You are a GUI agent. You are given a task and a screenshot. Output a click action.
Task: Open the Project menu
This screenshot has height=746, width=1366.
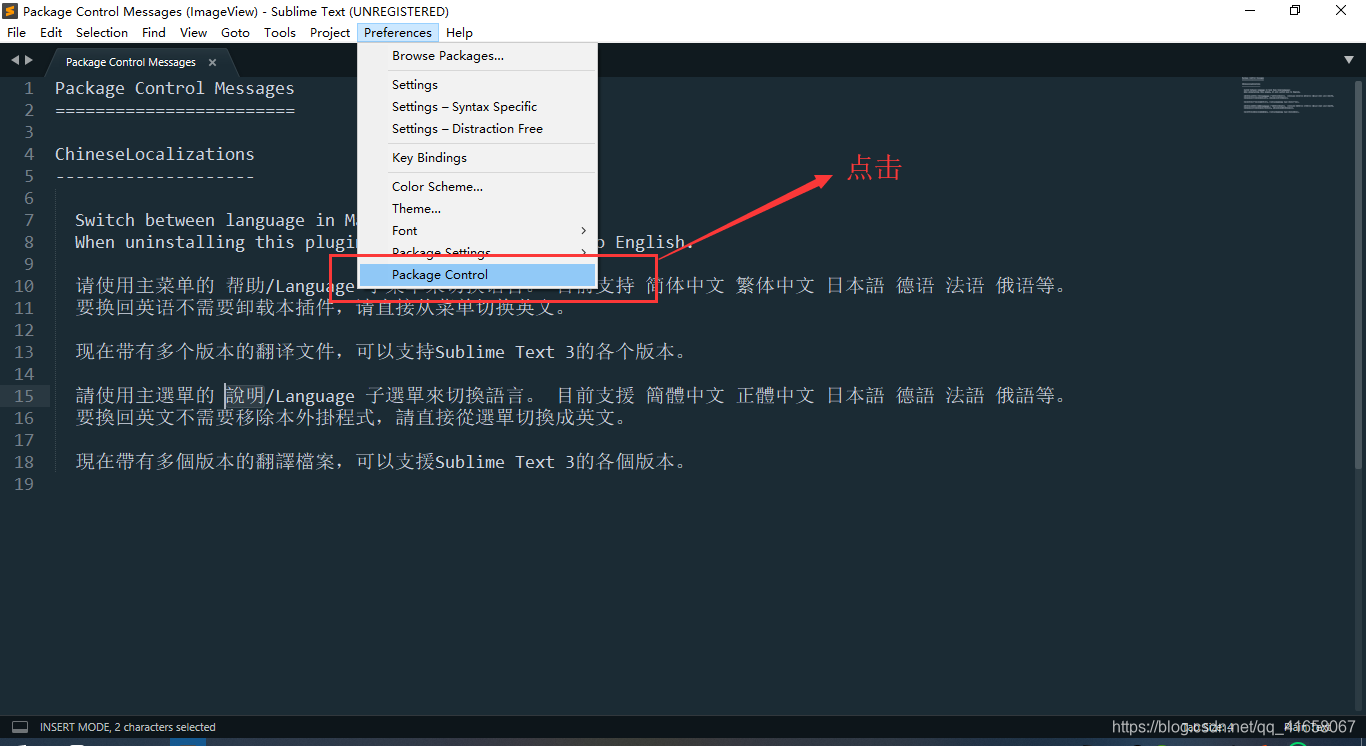[x=330, y=32]
